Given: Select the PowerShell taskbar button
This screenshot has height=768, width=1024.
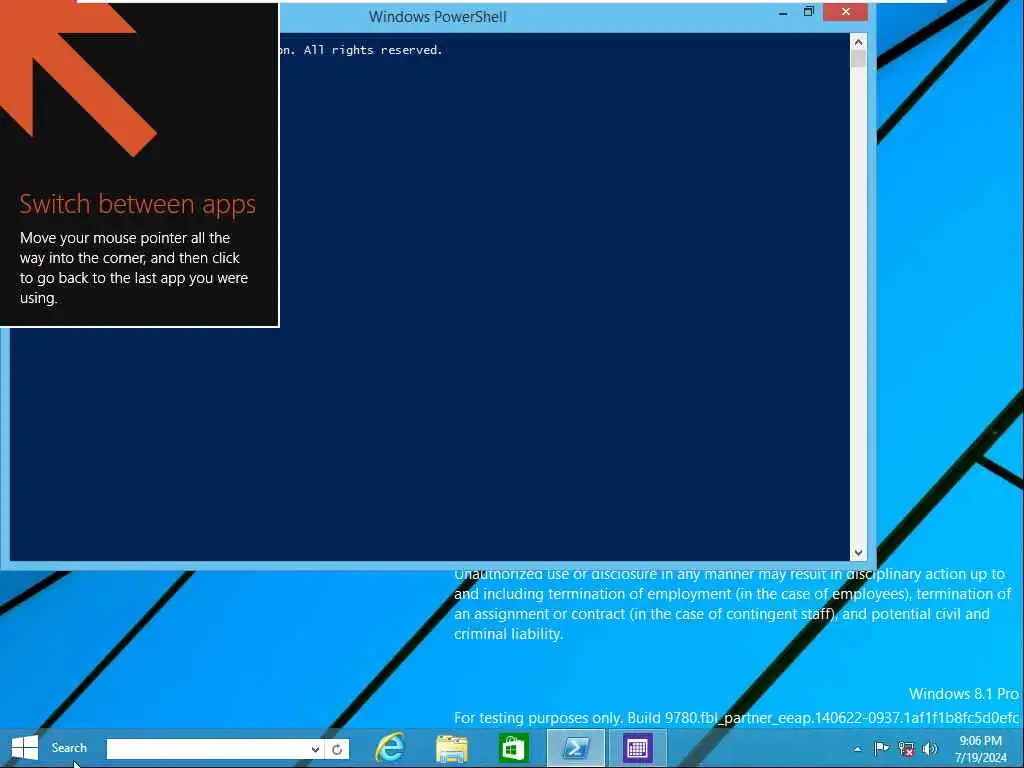Looking at the screenshot, I should click(x=575, y=748).
